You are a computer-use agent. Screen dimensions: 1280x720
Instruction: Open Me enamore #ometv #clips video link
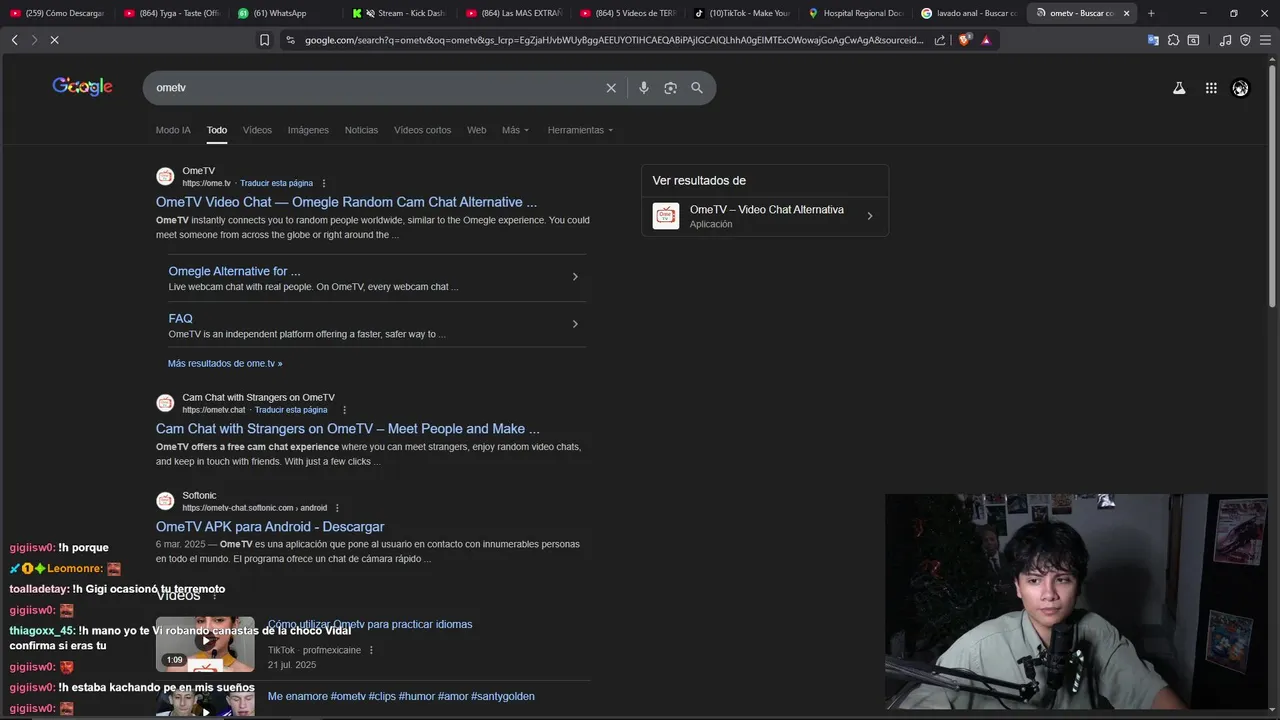coord(401,696)
